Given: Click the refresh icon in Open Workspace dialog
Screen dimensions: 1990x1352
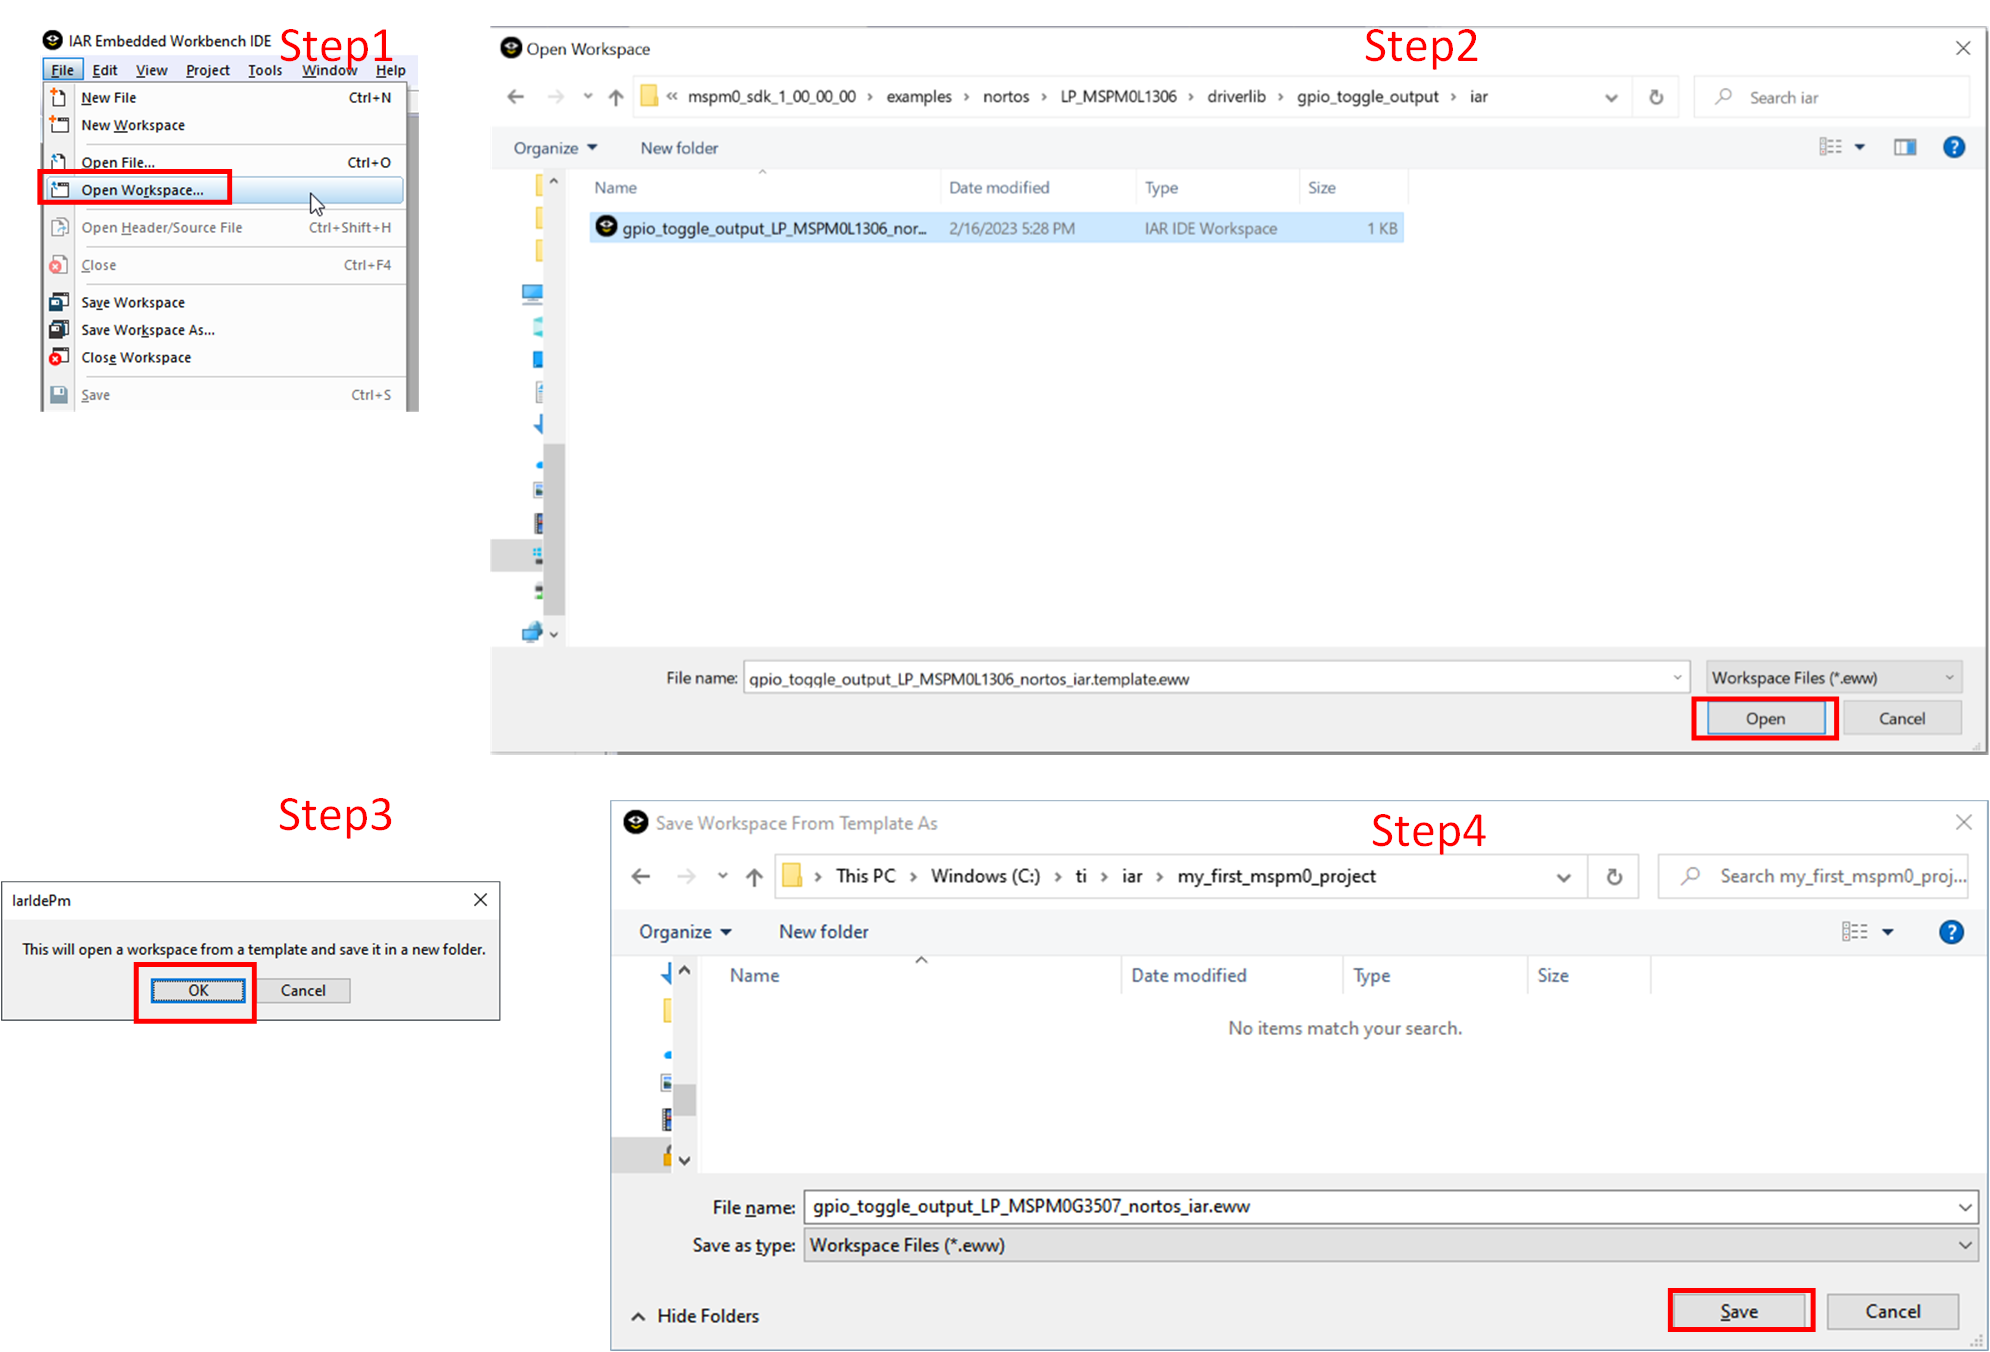Looking at the screenshot, I should [1656, 97].
